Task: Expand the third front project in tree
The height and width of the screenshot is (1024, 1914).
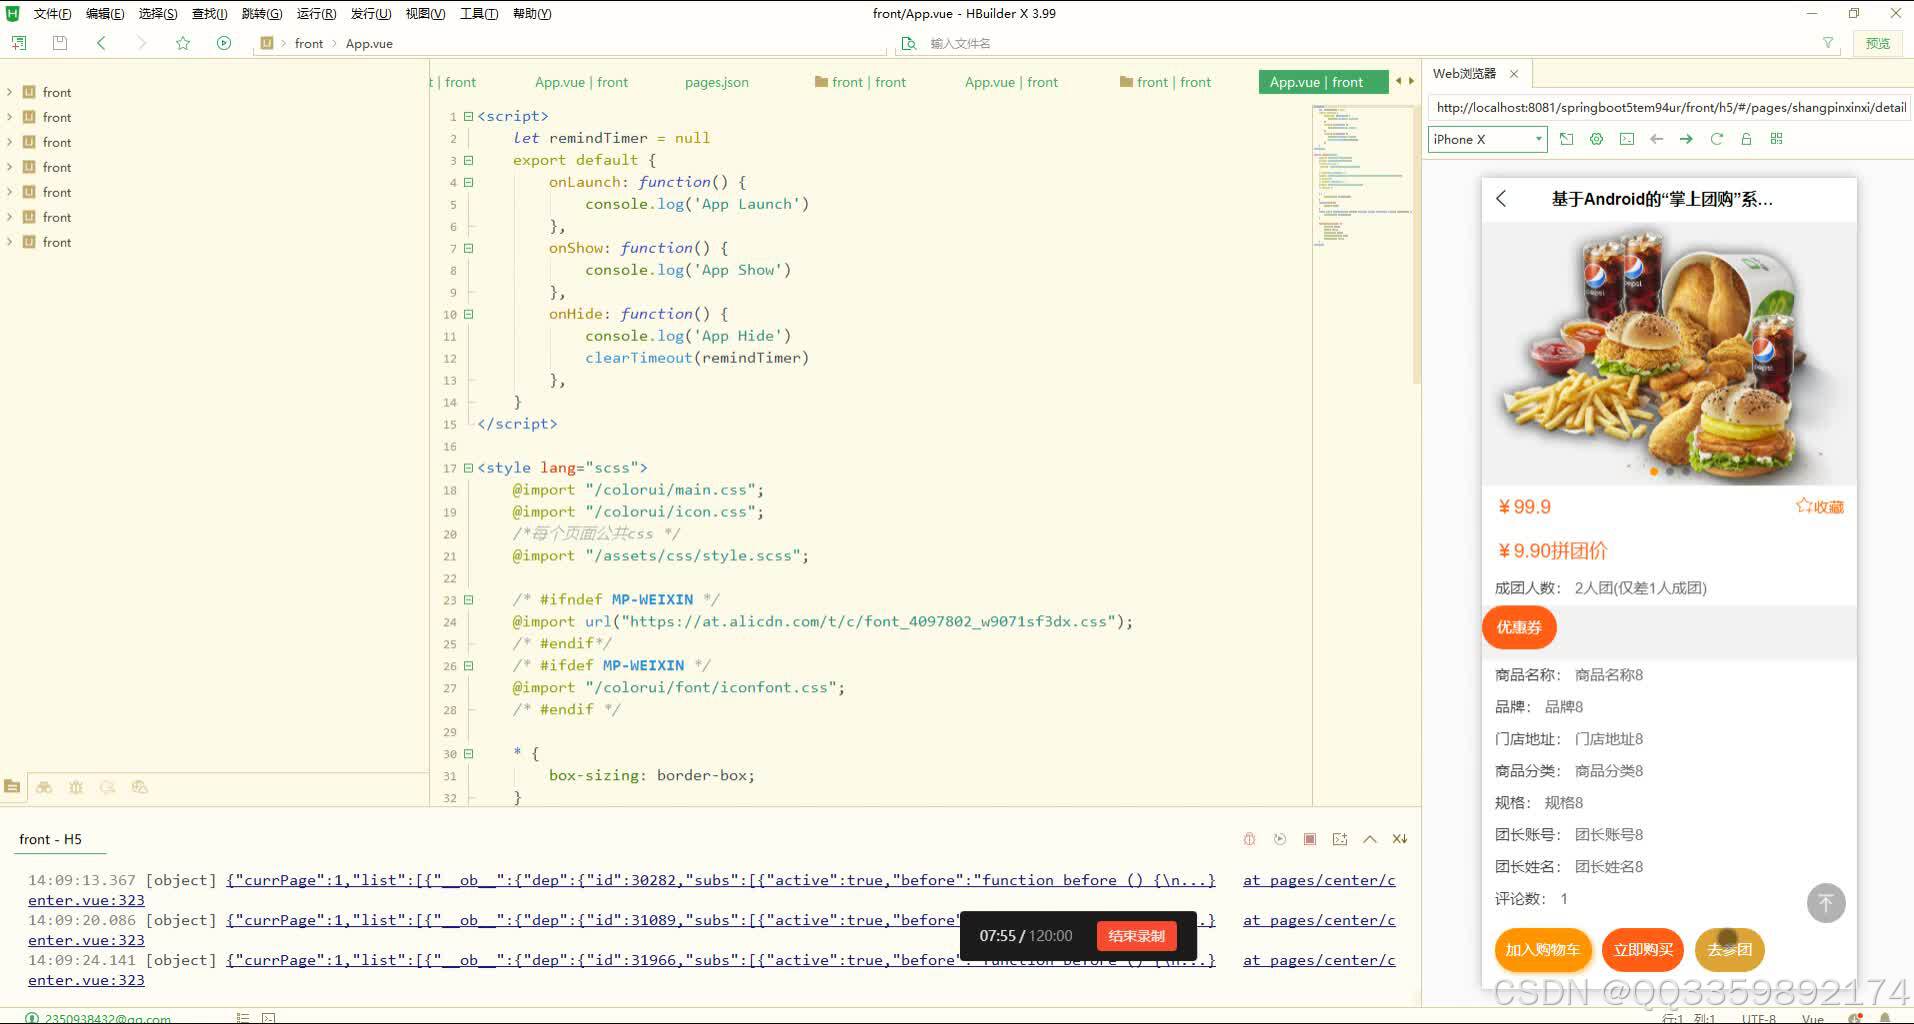Action: pyautogui.click(x=10, y=142)
